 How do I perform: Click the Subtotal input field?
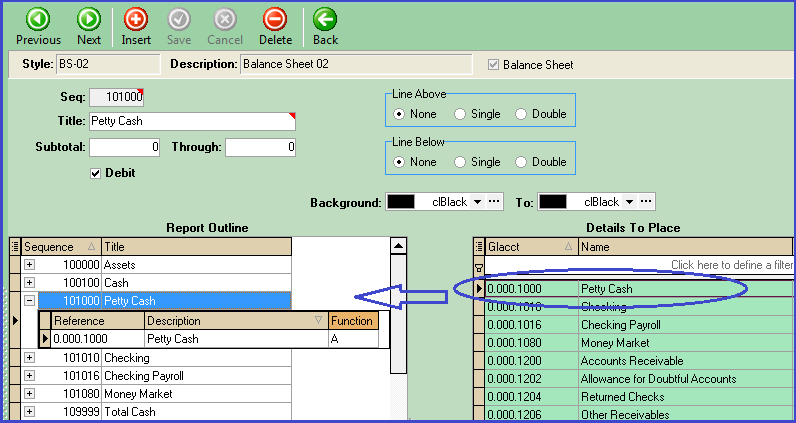(x=124, y=148)
